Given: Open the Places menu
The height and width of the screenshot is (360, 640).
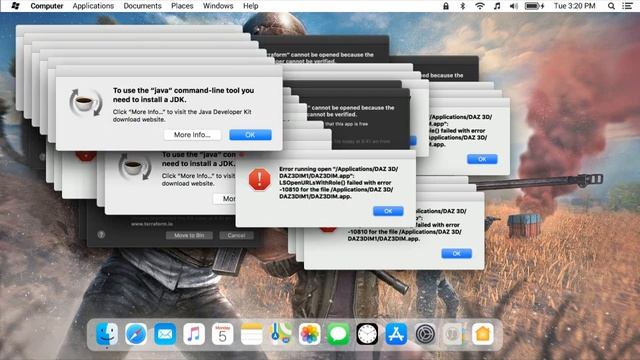Looking at the screenshot, I should coord(182,6).
